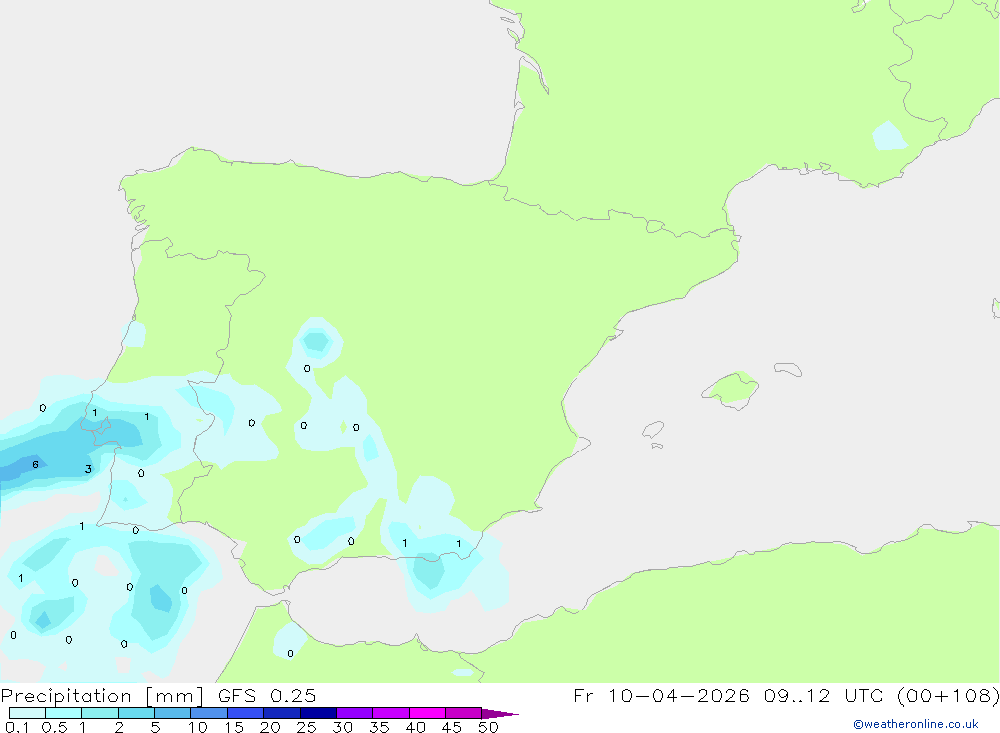Viewport: 1000px width, 733px height.
Task: Click the legend swatch between 20 and 25
Action: 282,713
